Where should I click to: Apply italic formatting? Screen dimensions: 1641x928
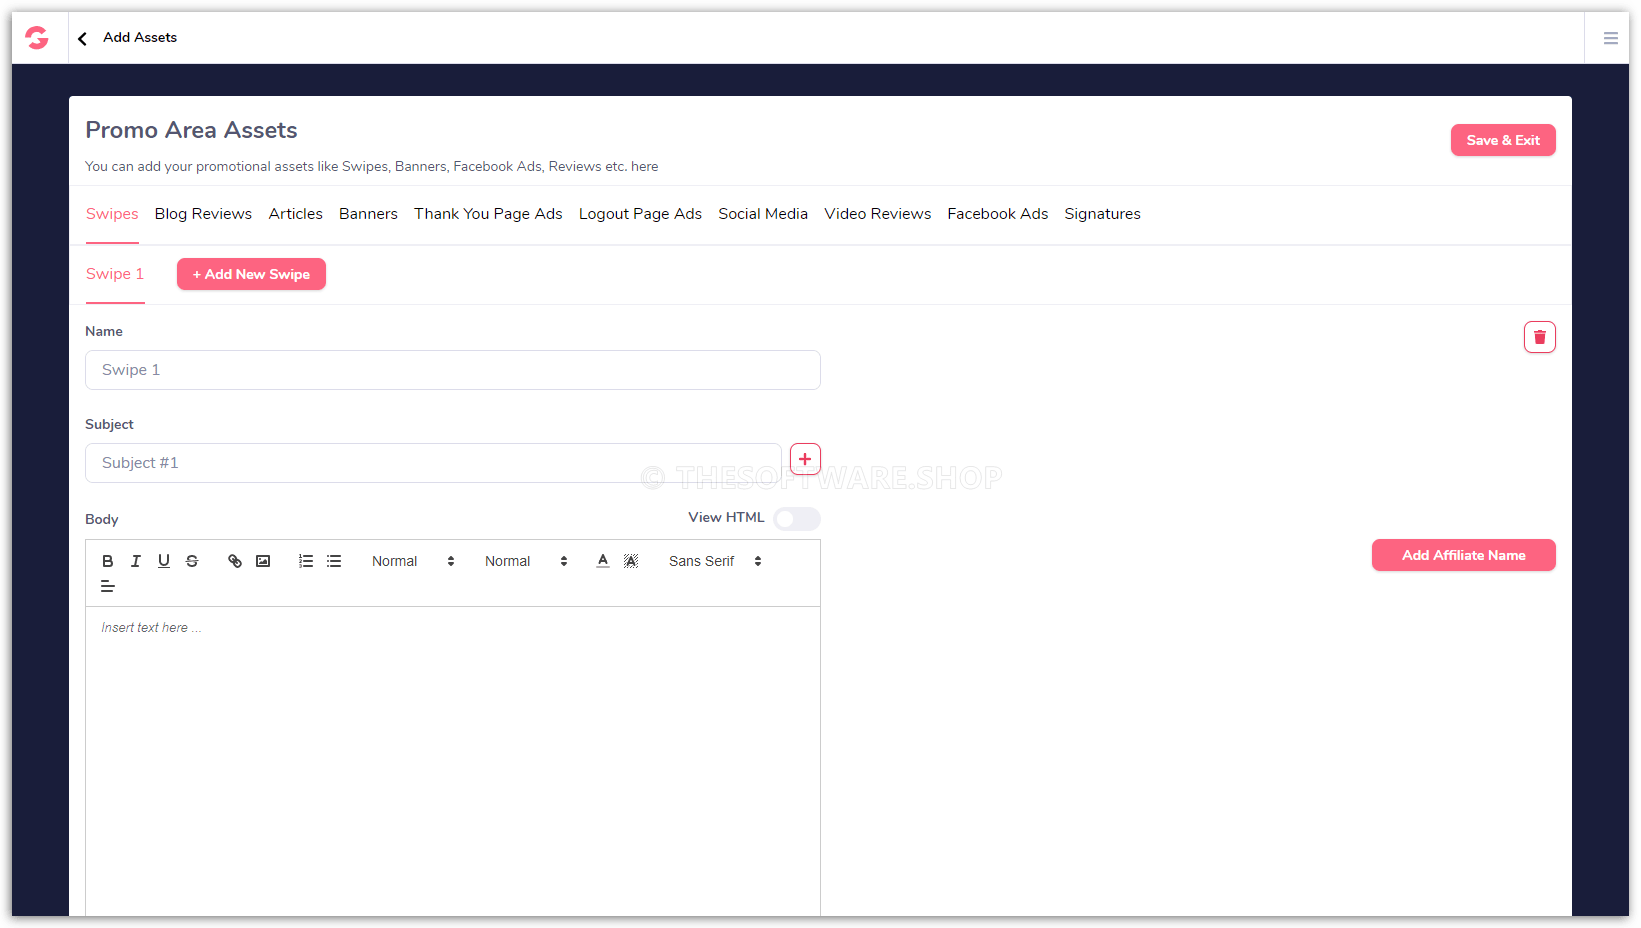[135, 561]
